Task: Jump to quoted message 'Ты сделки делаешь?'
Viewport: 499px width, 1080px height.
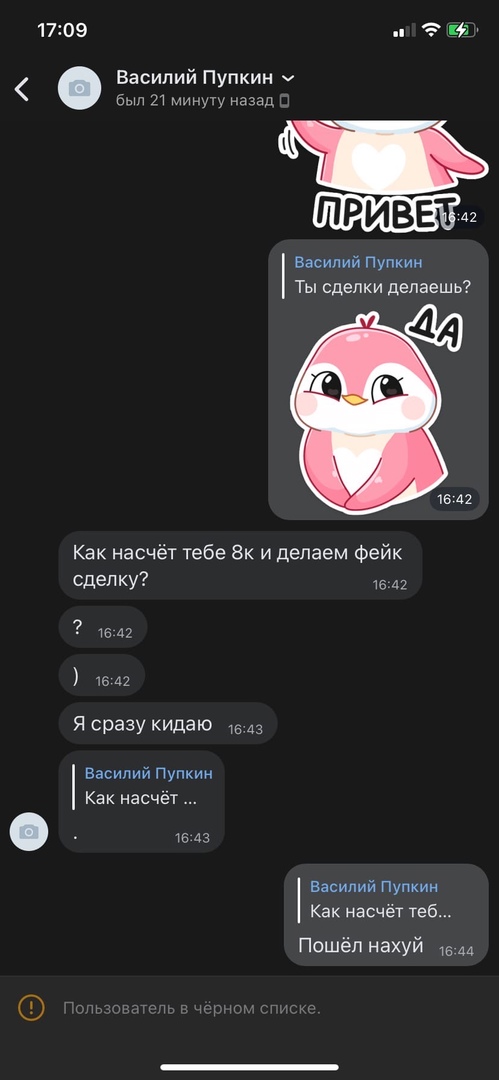Action: (378, 276)
